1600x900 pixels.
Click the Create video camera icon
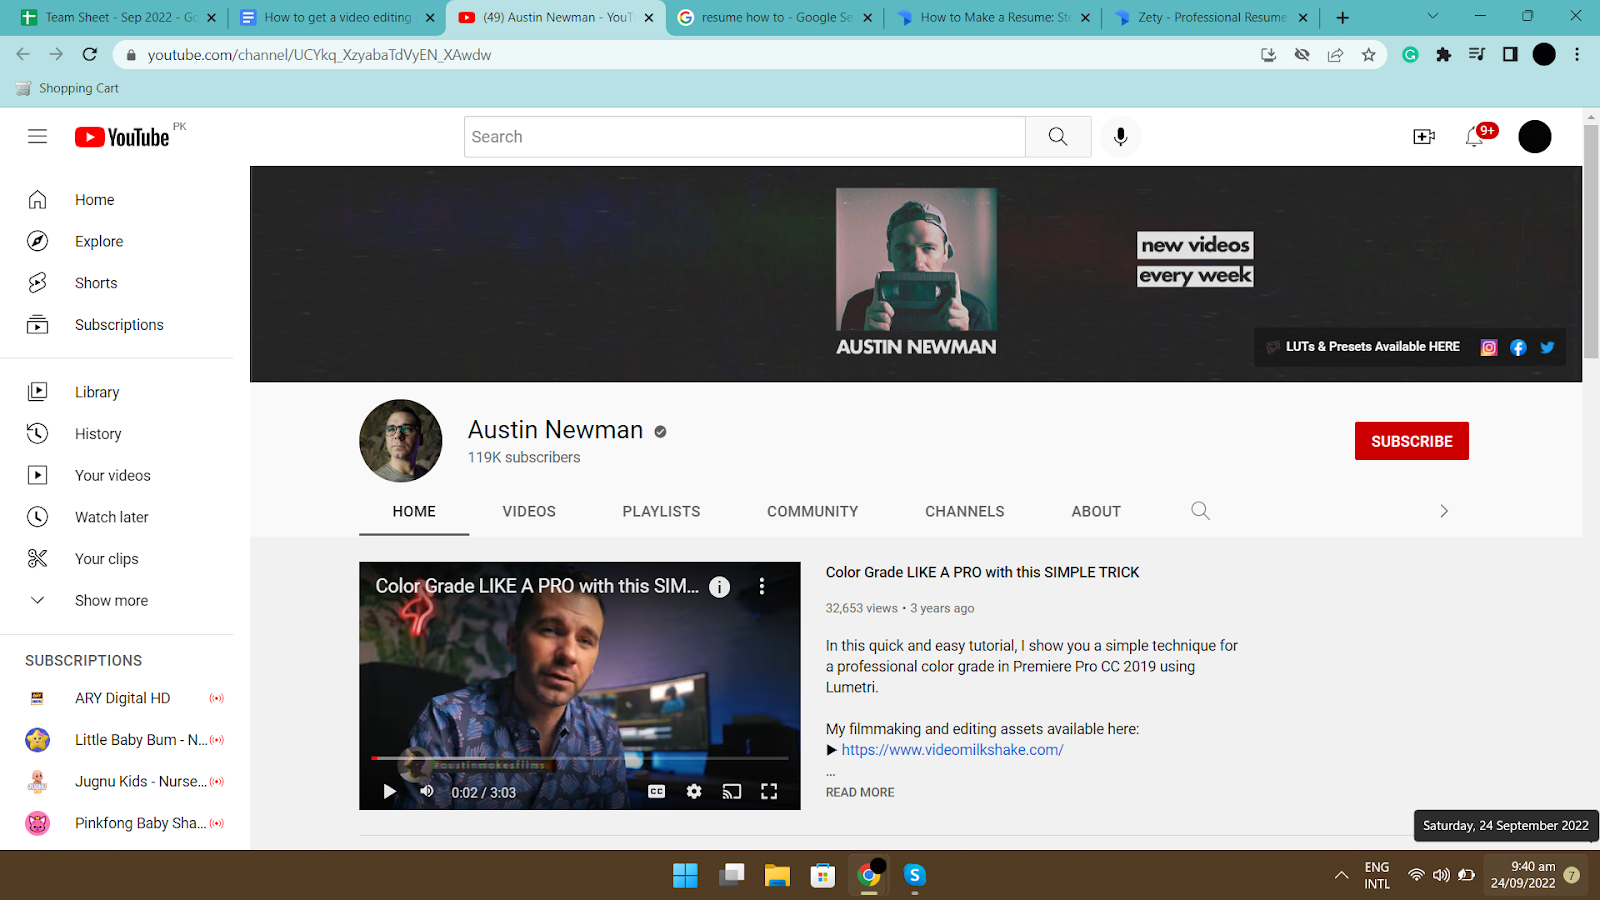(x=1424, y=137)
